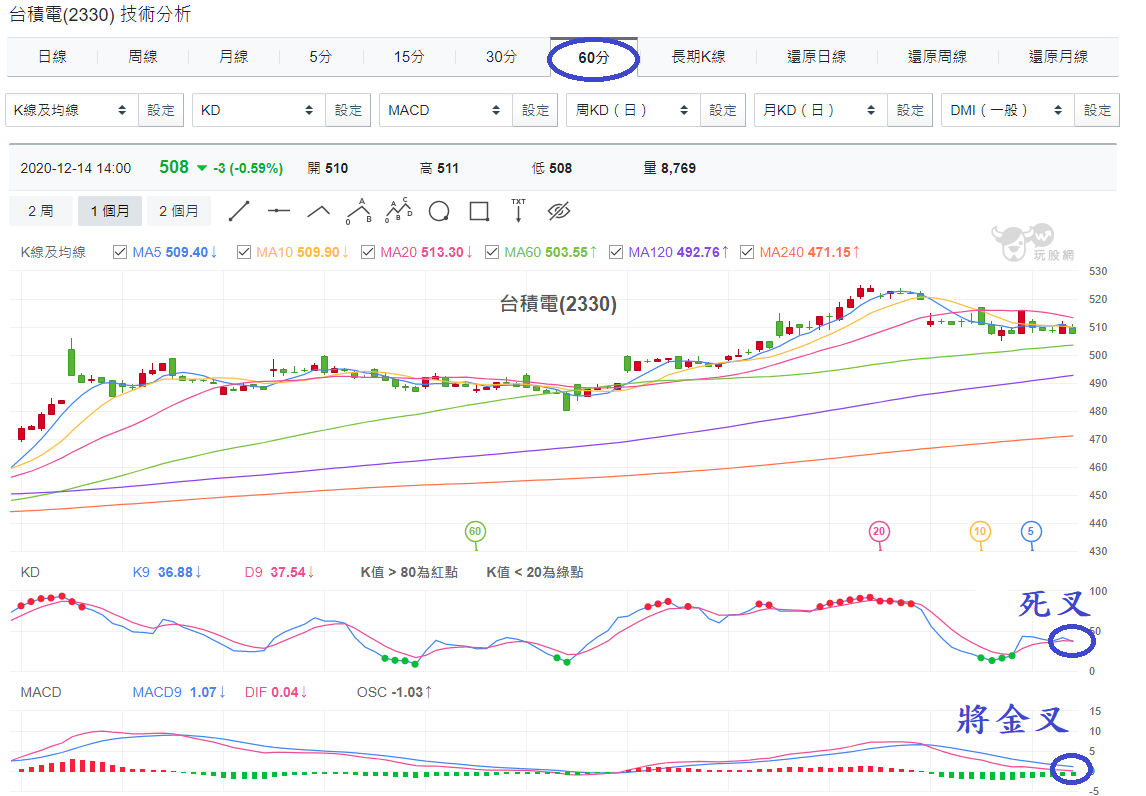Toggle the MA120 moving average checkbox
Viewport: 1146px width, 796px height.
(x=616, y=252)
